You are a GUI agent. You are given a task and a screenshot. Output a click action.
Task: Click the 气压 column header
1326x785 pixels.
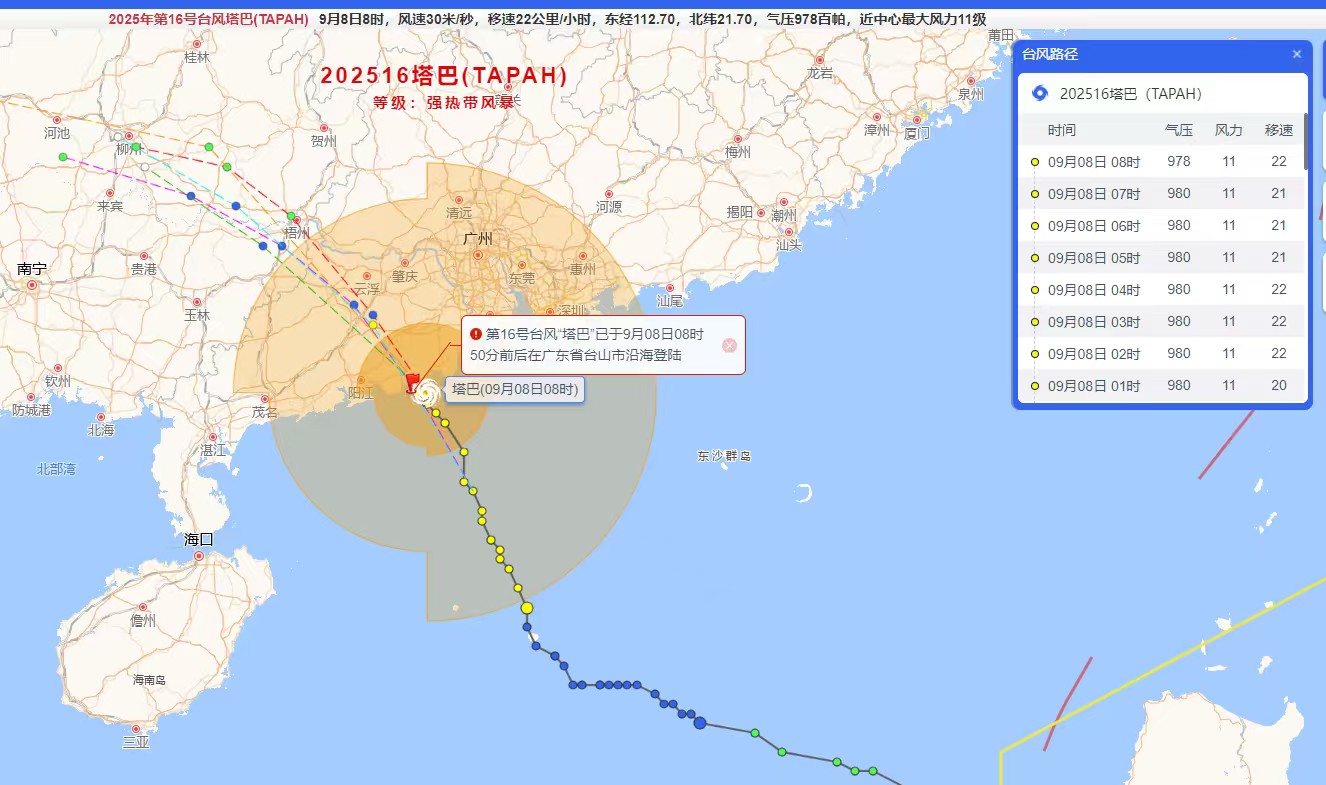[1179, 130]
